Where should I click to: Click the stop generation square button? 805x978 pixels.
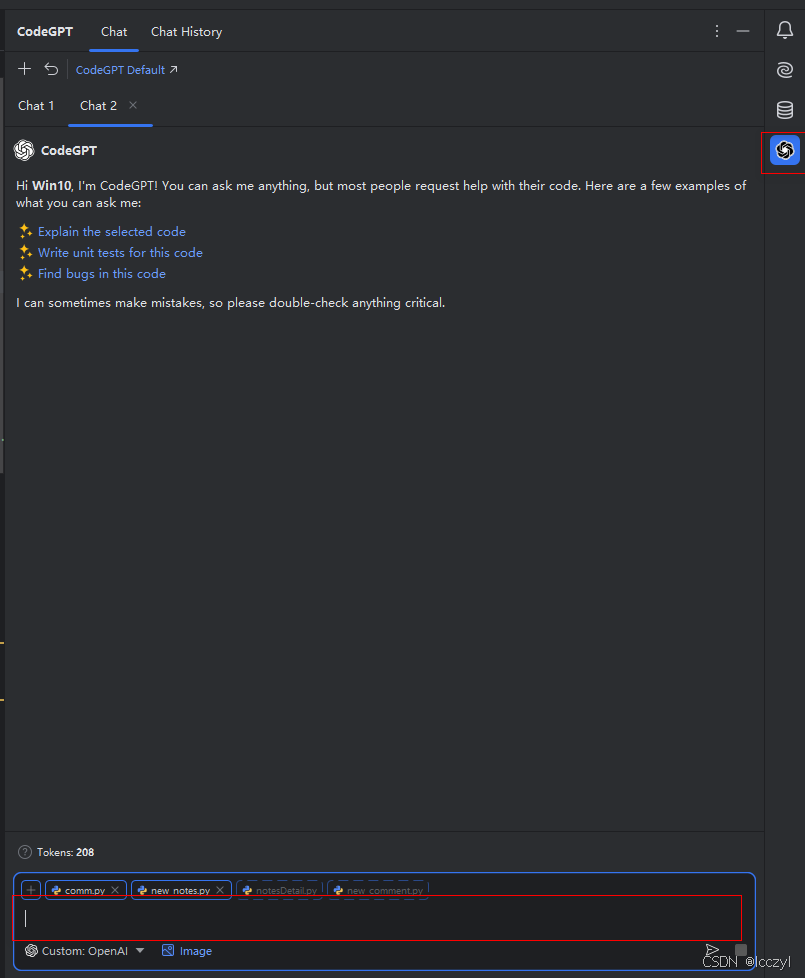click(741, 950)
